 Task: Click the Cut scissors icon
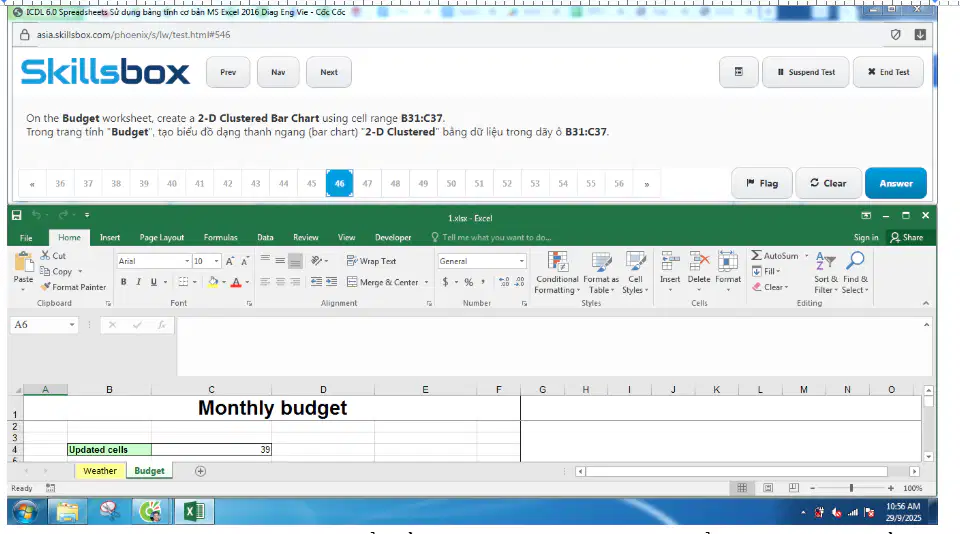pos(45,255)
